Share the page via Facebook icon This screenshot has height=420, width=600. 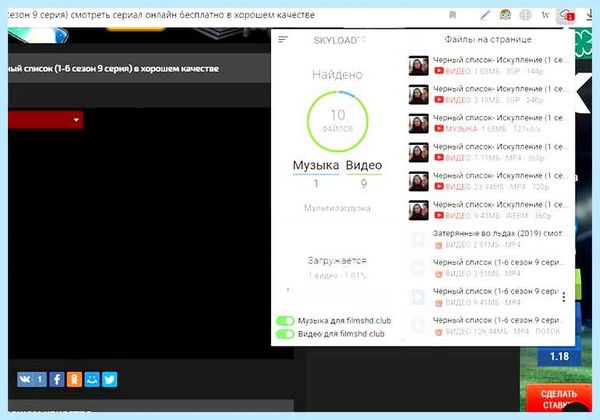[x=57, y=379]
